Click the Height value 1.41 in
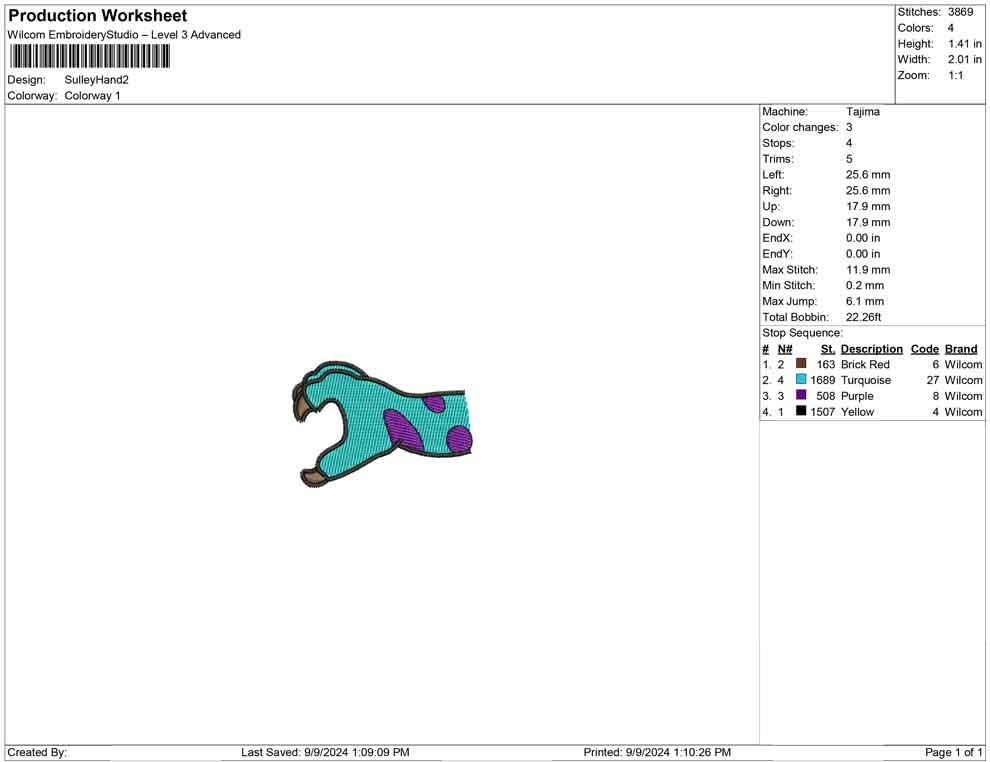 pos(965,44)
